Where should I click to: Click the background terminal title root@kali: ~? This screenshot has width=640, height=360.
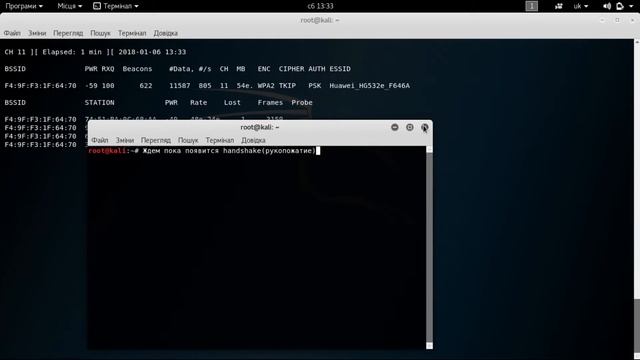(320, 20)
